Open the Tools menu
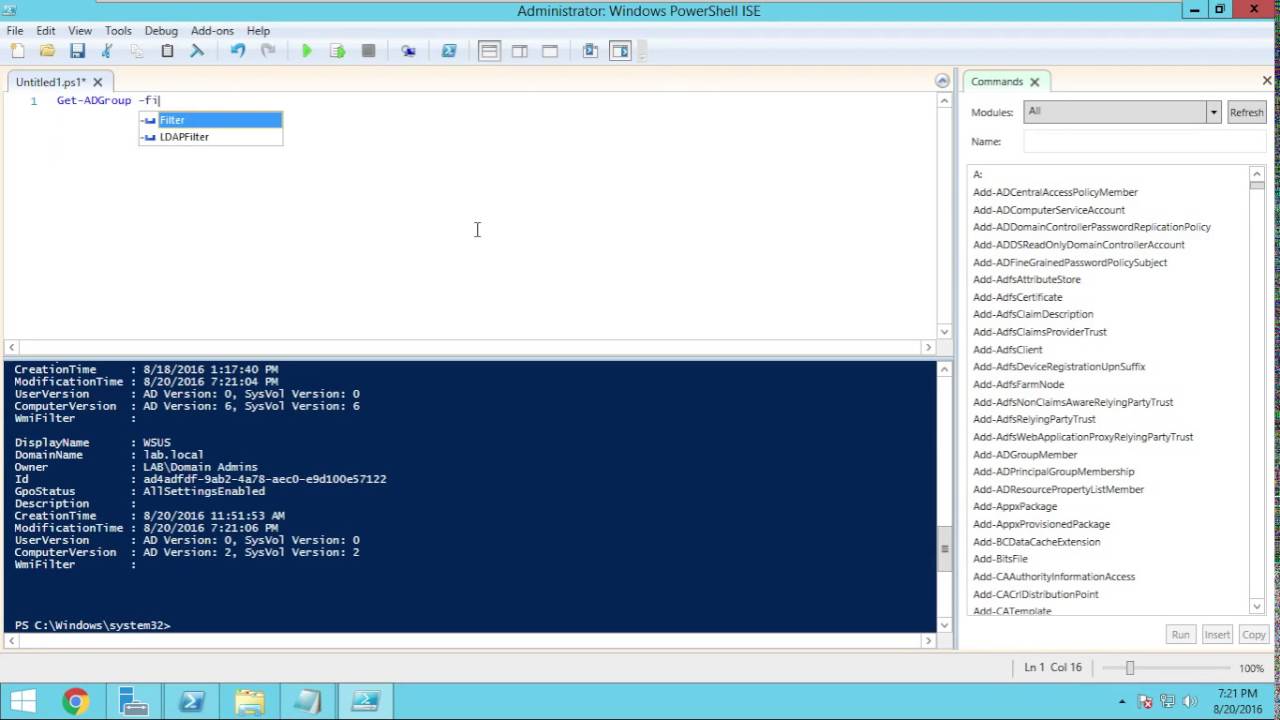This screenshot has width=1280, height=720. [118, 31]
